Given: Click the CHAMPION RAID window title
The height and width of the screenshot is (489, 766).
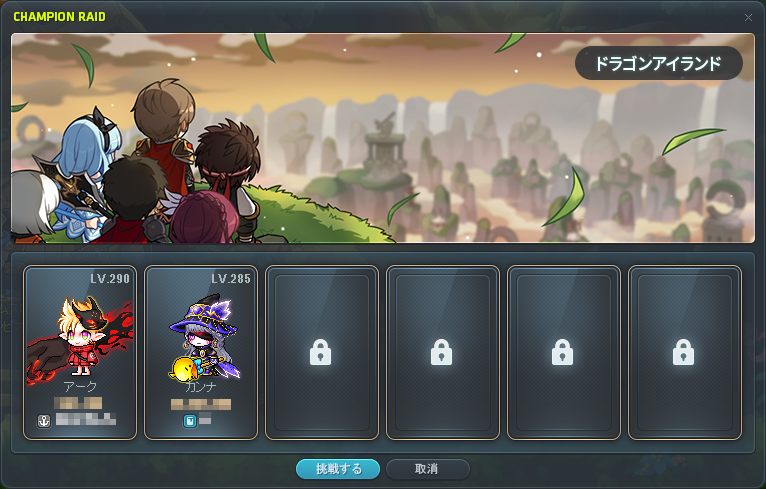Looking at the screenshot, I should 60,17.
